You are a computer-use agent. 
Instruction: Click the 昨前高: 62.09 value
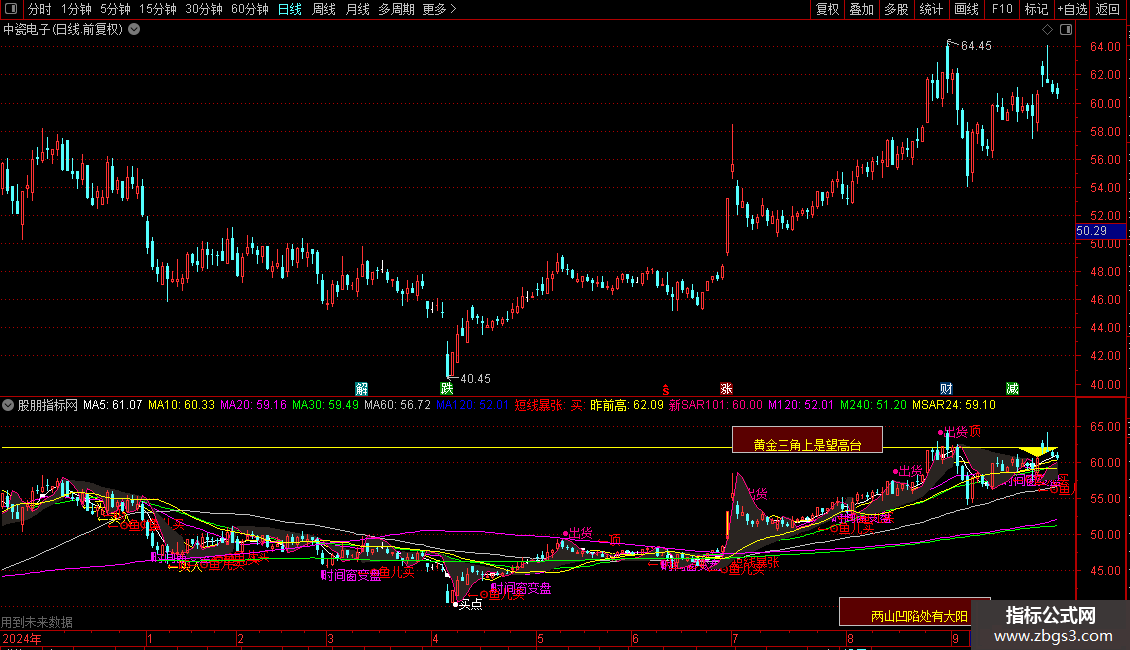(627, 405)
